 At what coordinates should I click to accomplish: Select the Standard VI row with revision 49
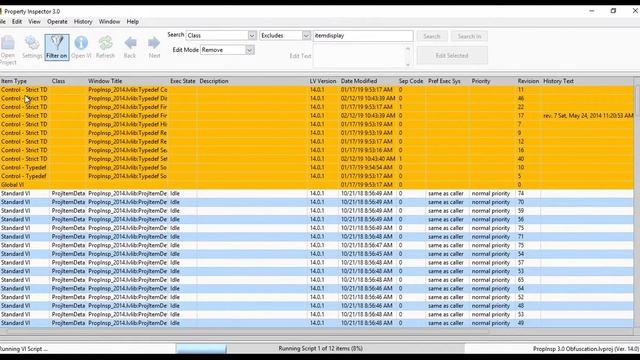click(x=317, y=323)
